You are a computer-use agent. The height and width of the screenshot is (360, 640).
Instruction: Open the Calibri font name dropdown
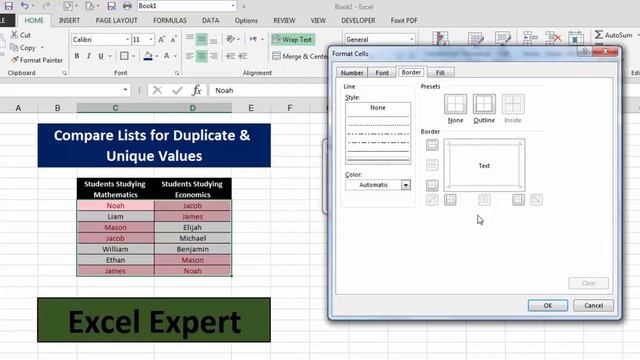[127, 40]
